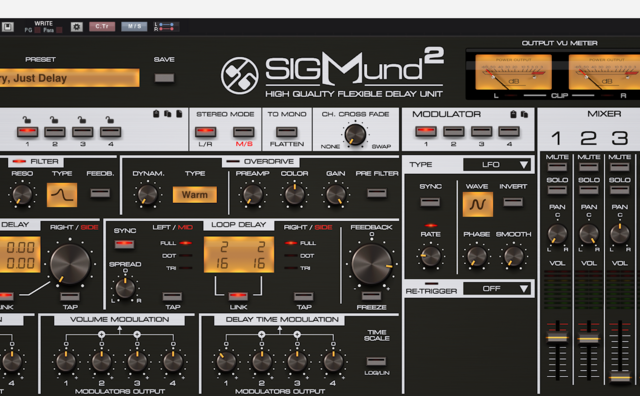Screen dimensions: 640x396
Task: Click the SAVE preset button
Action: pos(164,78)
